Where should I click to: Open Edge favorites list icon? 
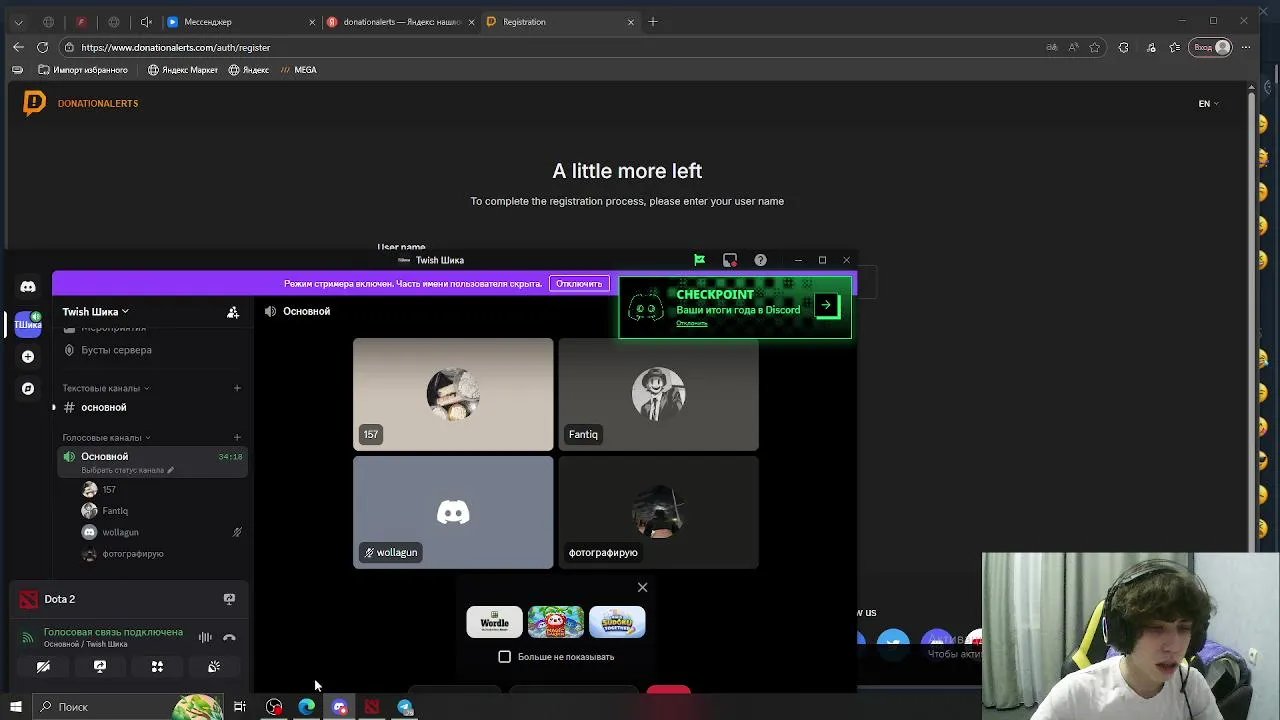[1175, 47]
